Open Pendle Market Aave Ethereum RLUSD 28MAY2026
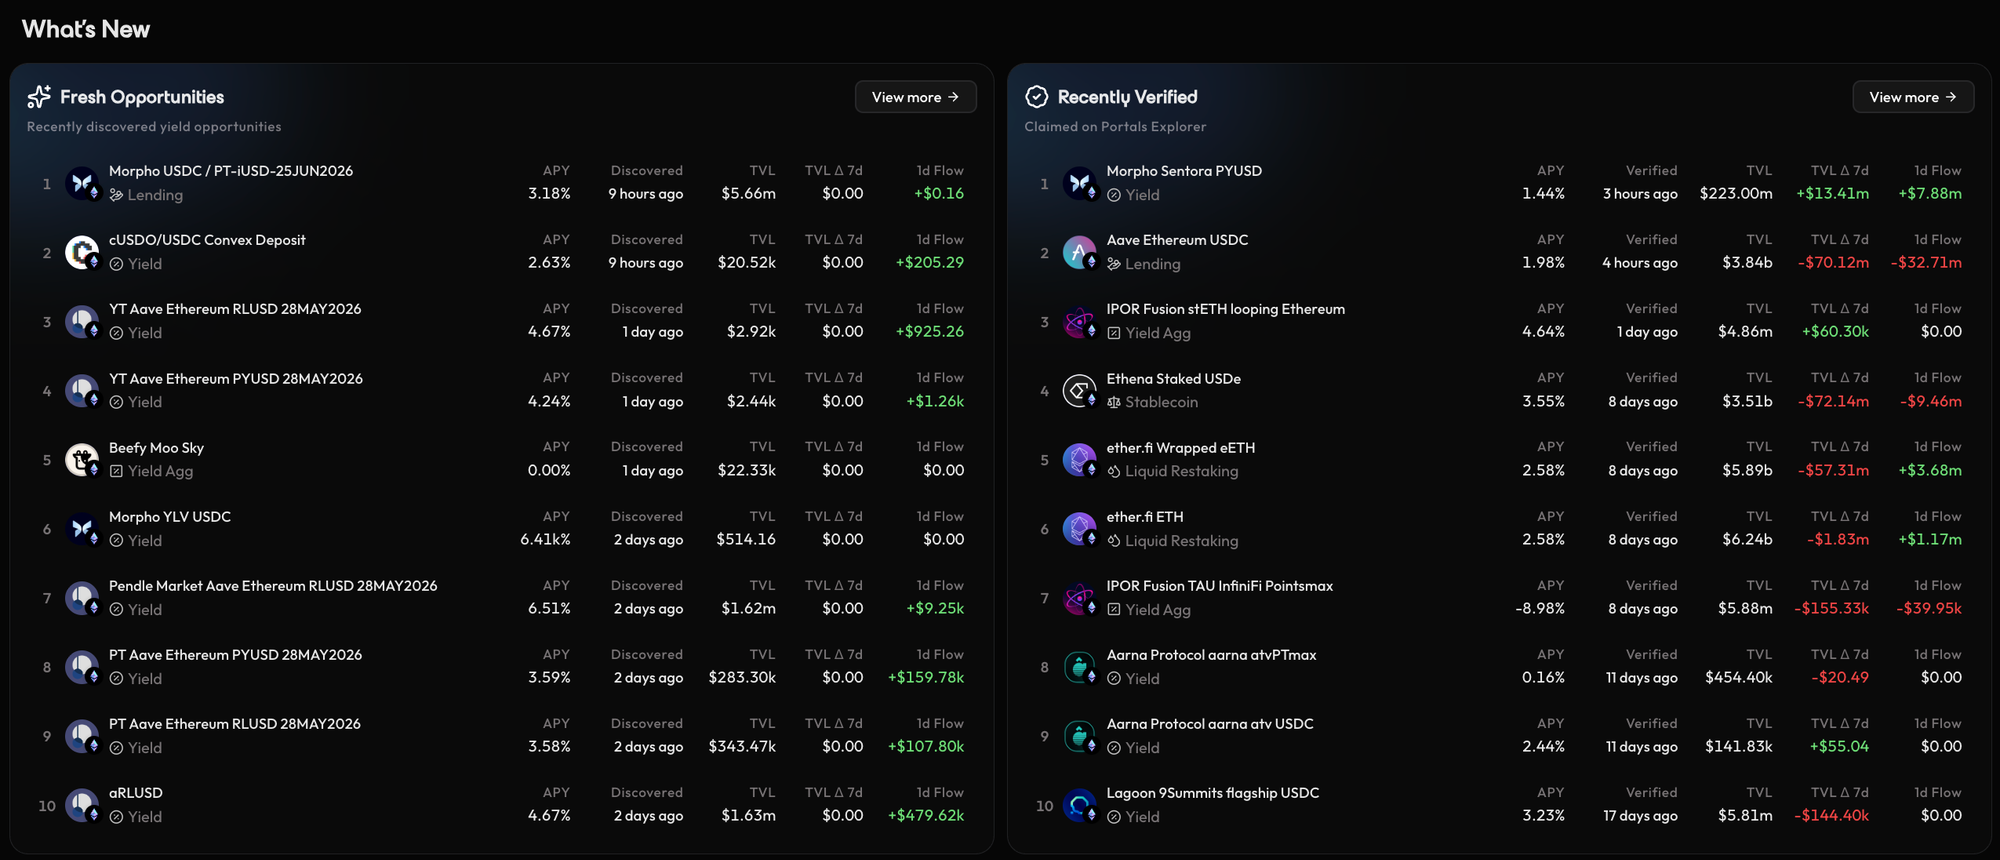 [x=273, y=586]
